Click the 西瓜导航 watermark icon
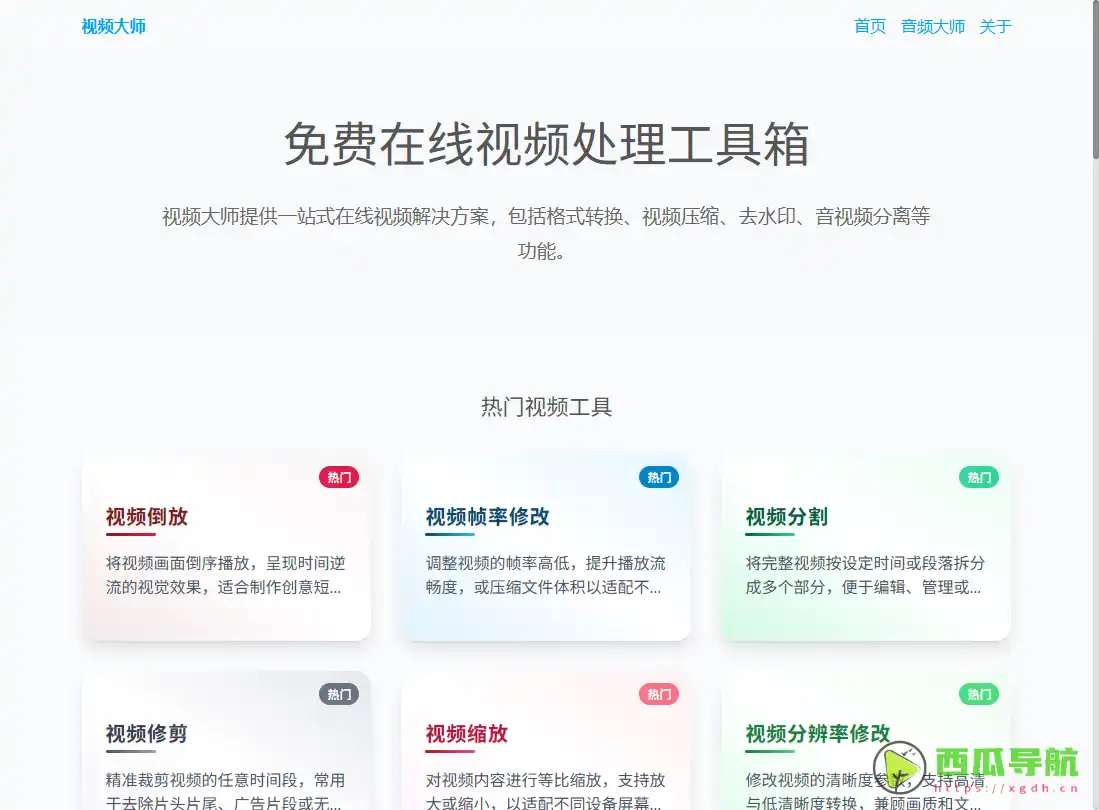This screenshot has height=810, width=1099. click(897, 766)
